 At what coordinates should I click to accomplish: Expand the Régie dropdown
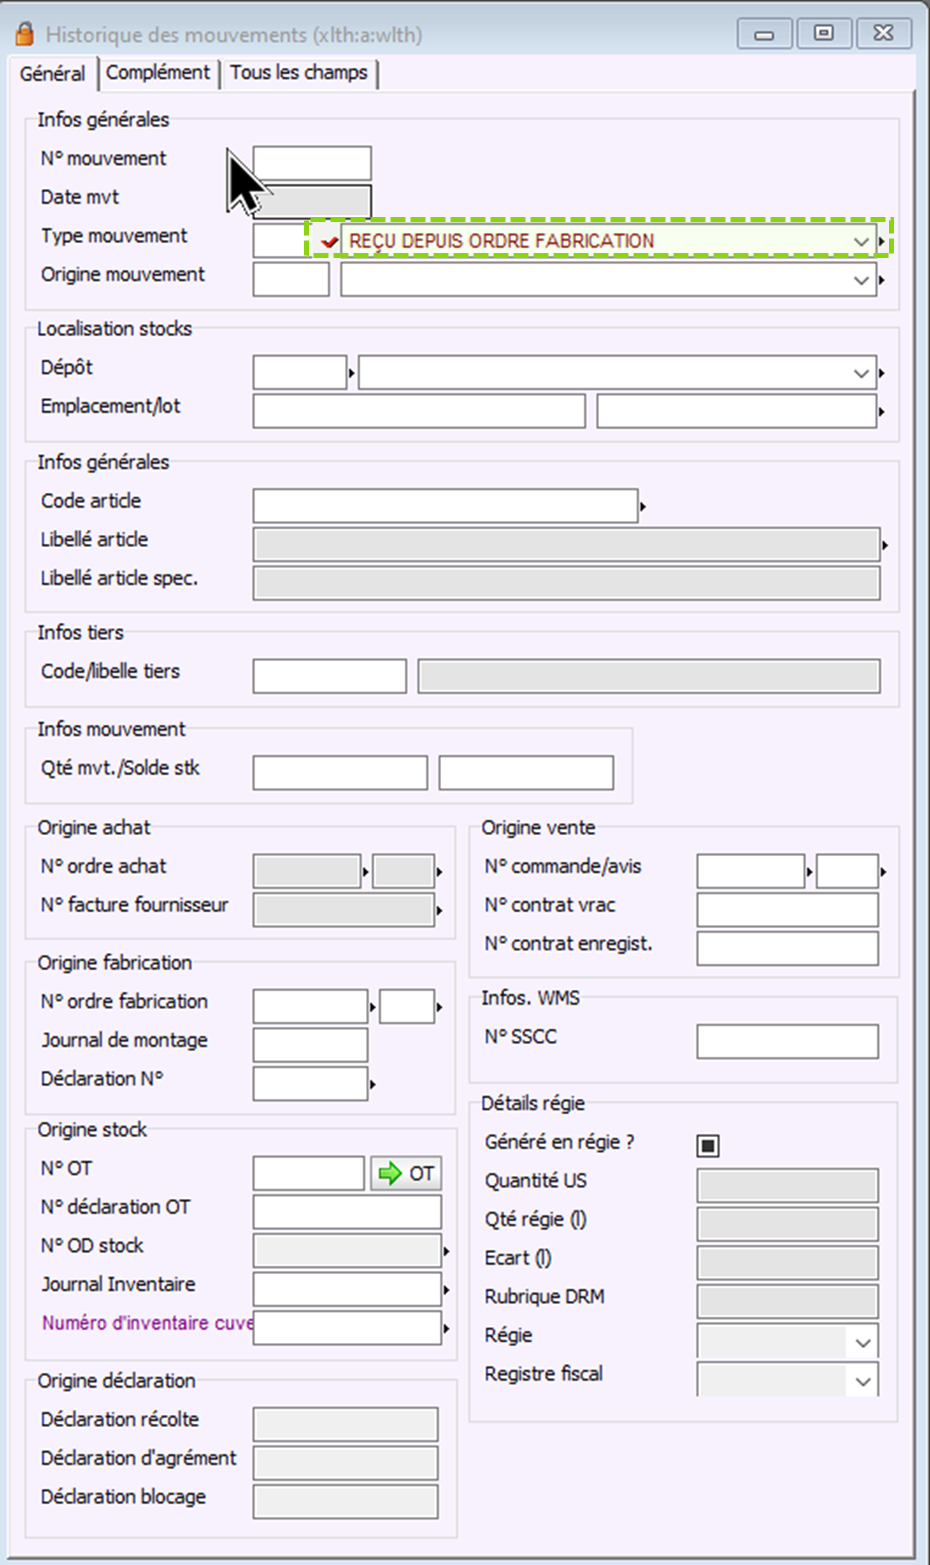coord(862,1342)
